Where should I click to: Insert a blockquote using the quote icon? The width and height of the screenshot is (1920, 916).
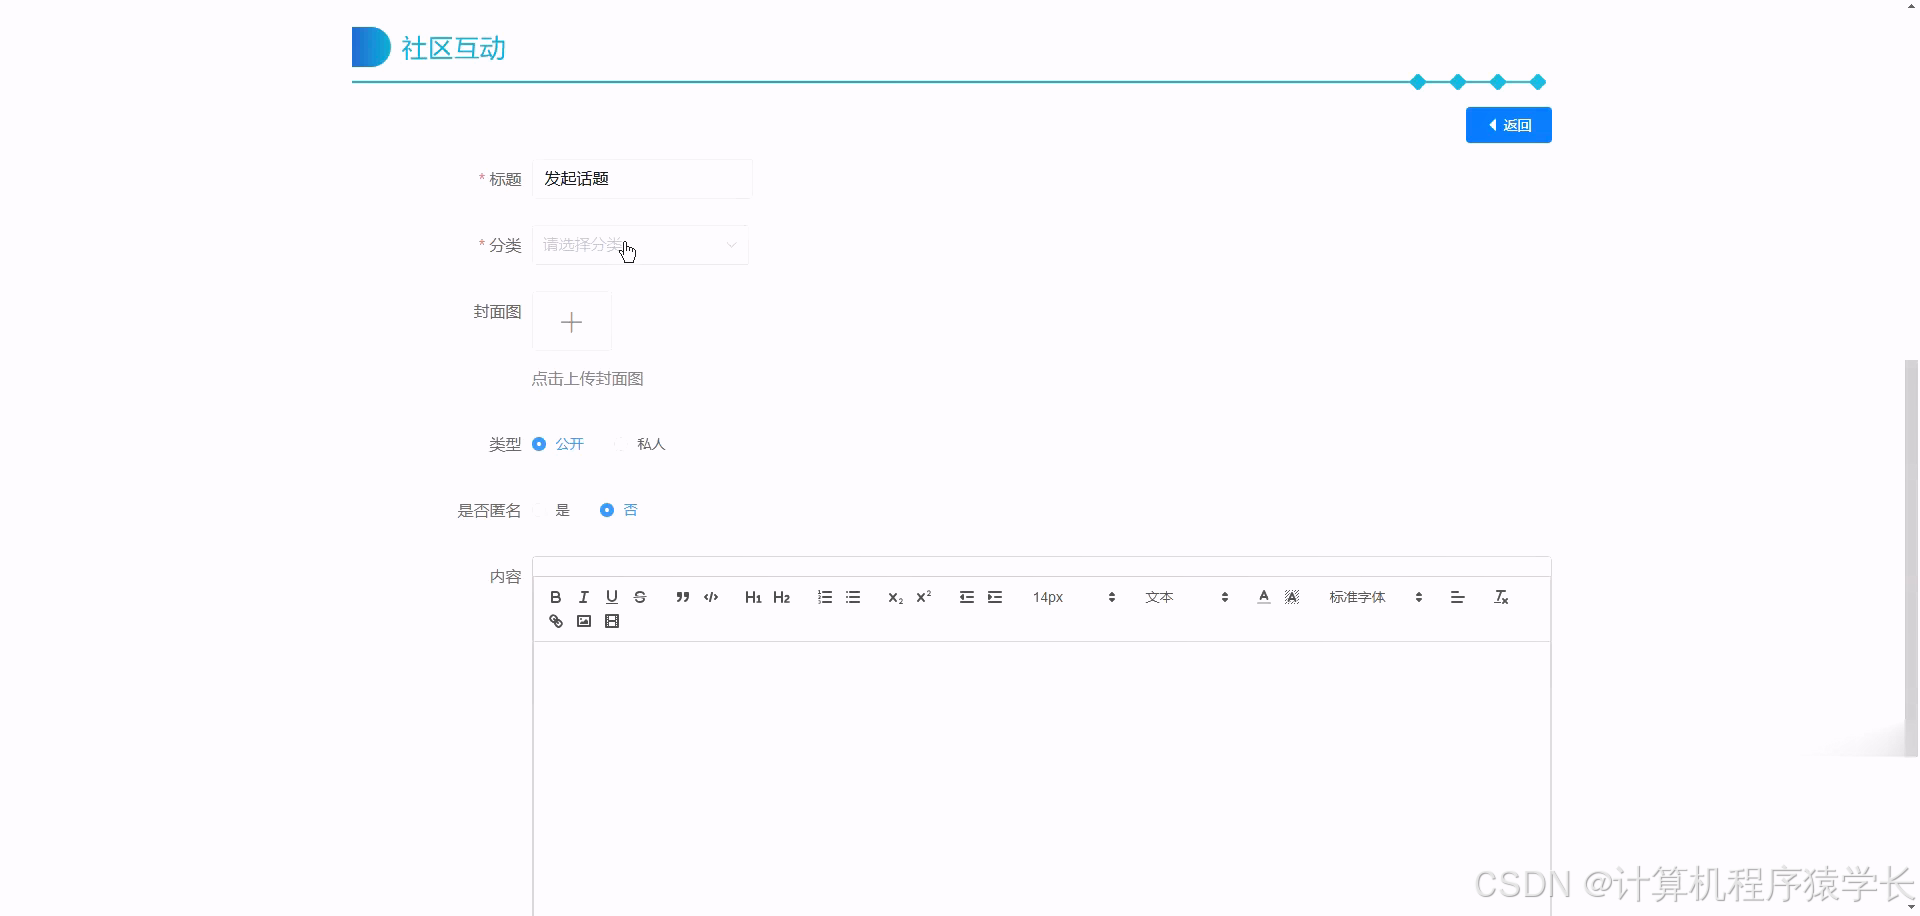coord(683,597)
